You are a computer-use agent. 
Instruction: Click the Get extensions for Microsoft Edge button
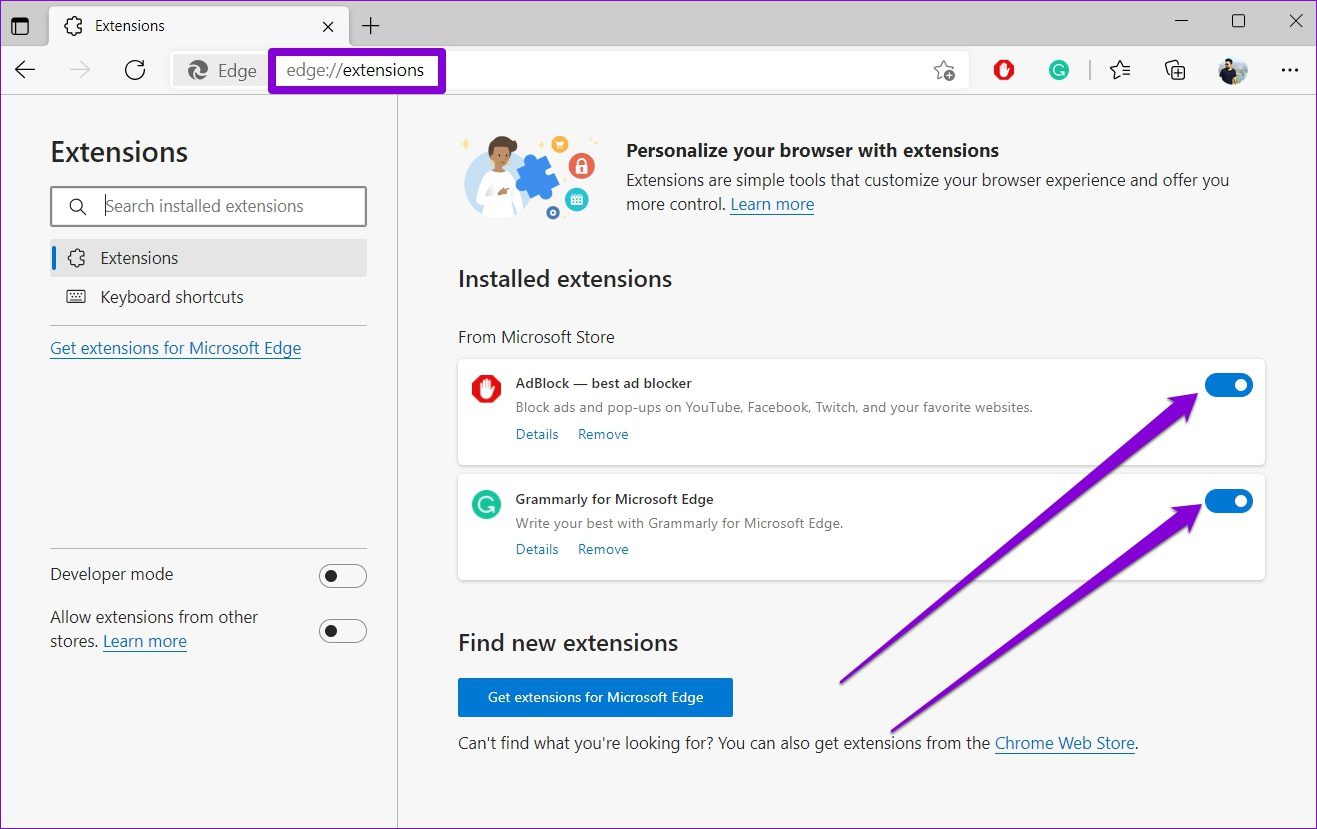(595, 697)
